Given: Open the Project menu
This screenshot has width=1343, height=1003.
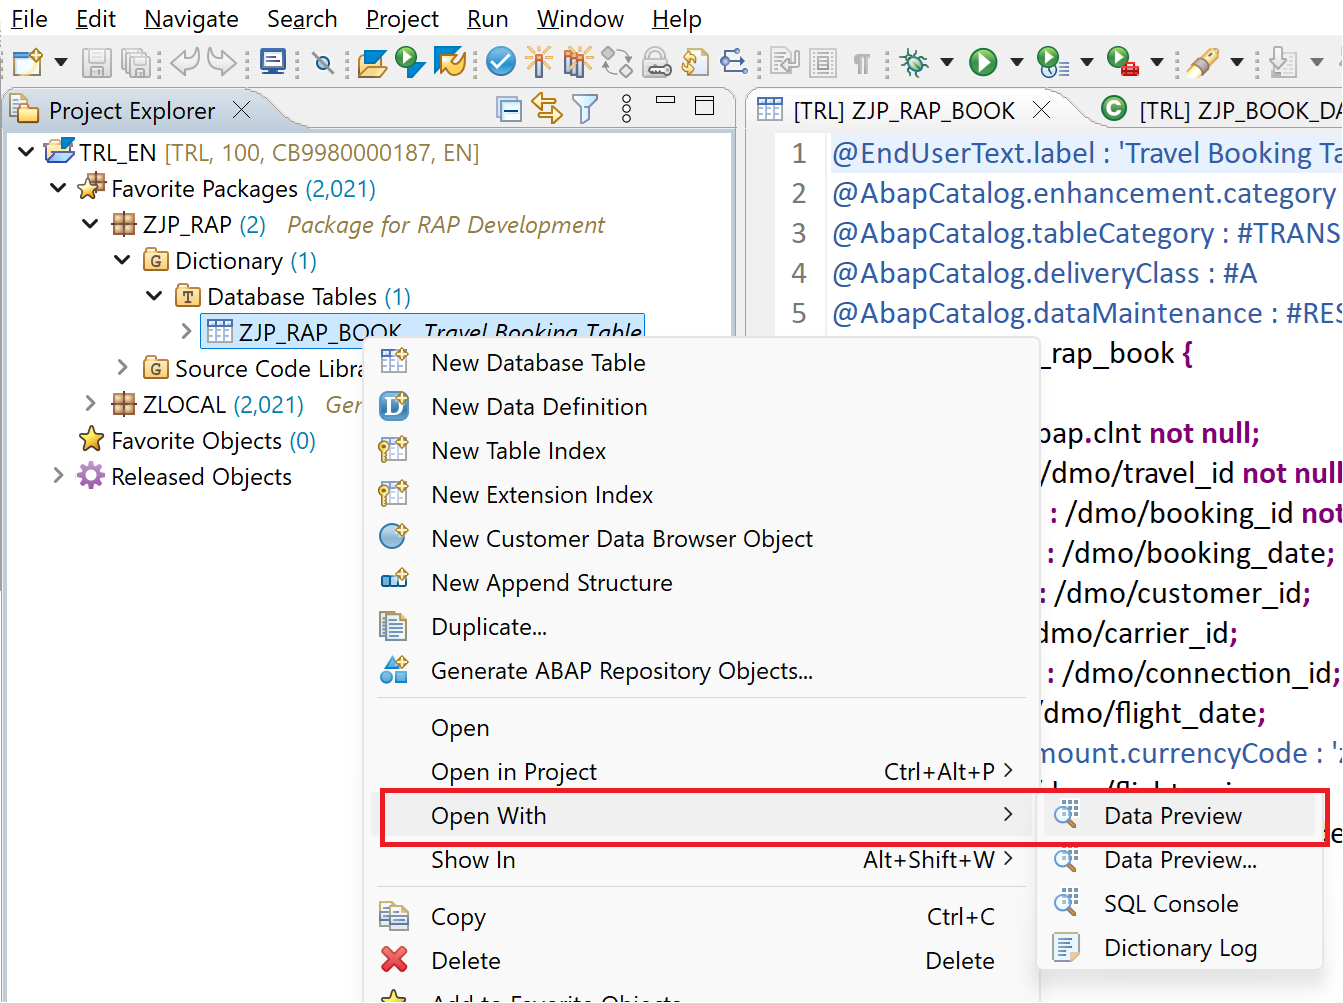Looking at the screenshot, I should coord(402,19).
